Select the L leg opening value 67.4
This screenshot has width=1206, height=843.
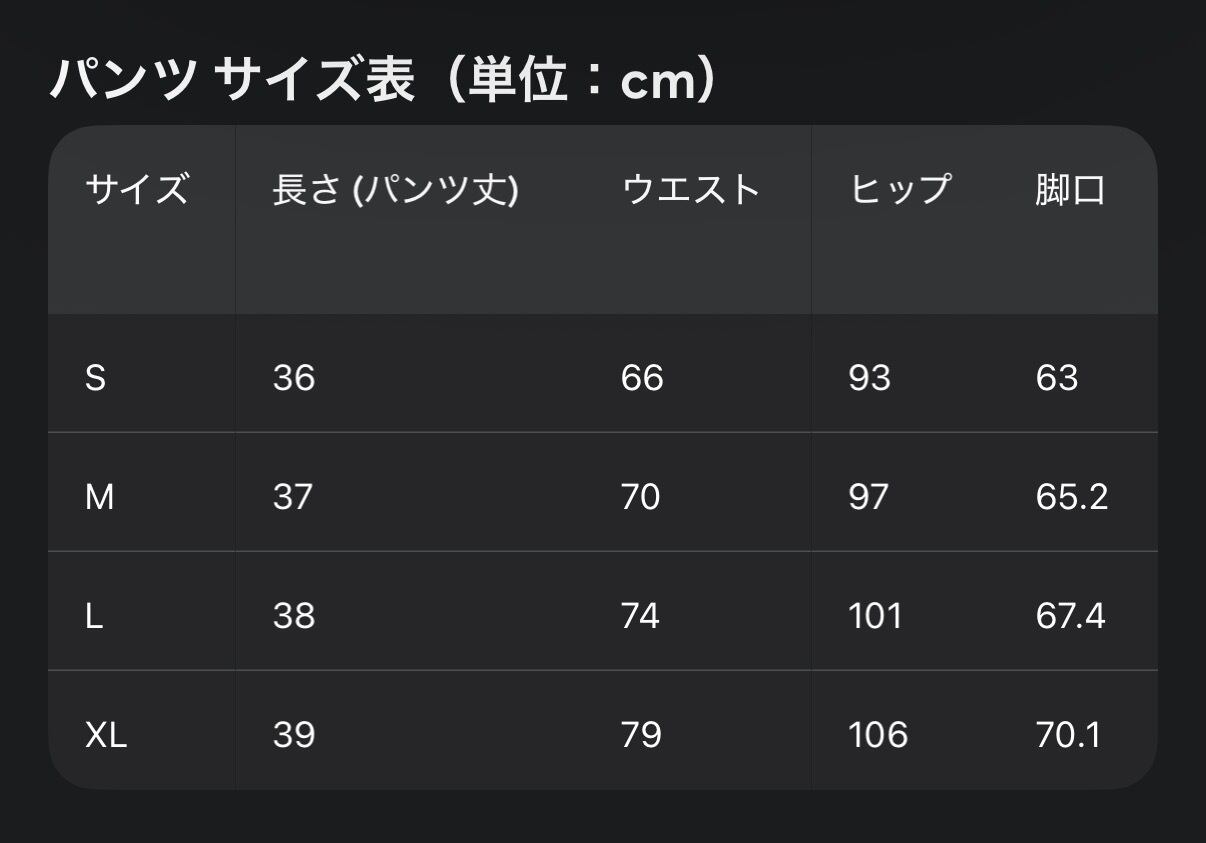tap(1071, 616)
